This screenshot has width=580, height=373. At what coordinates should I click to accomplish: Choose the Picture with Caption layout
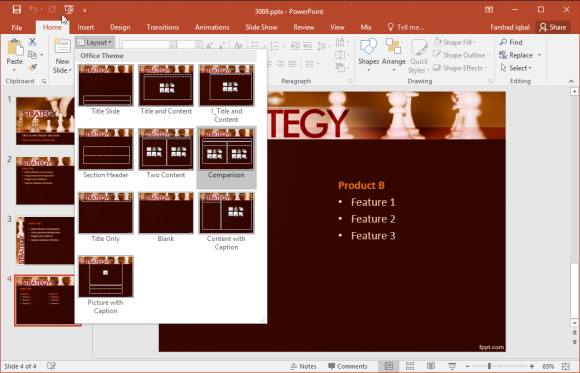coord(106,285)
